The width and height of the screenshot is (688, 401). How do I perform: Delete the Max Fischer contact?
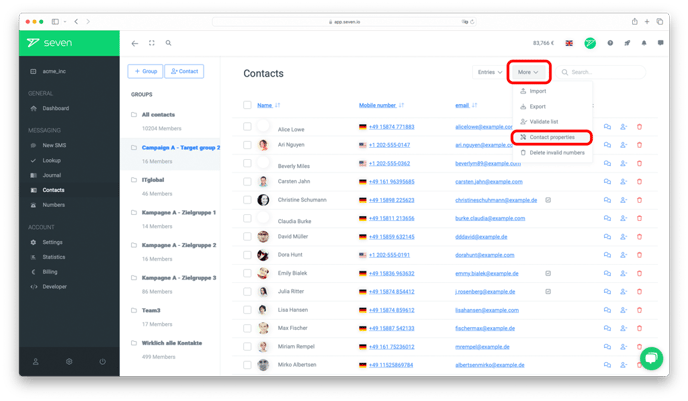[x=639, y=328]
